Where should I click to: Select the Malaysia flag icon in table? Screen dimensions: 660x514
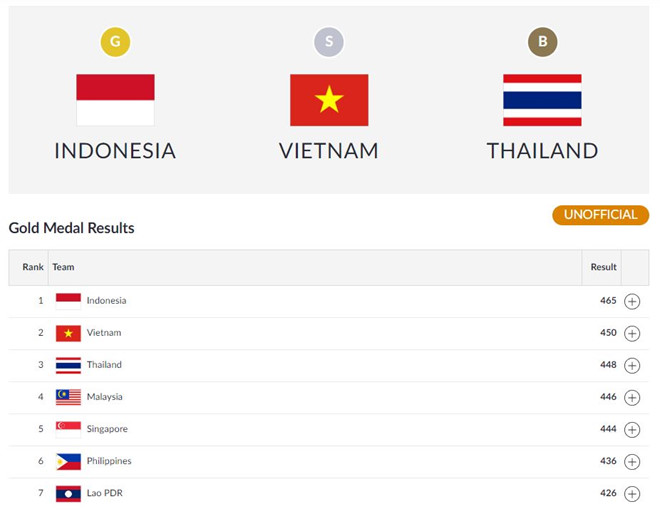point(68,397)
